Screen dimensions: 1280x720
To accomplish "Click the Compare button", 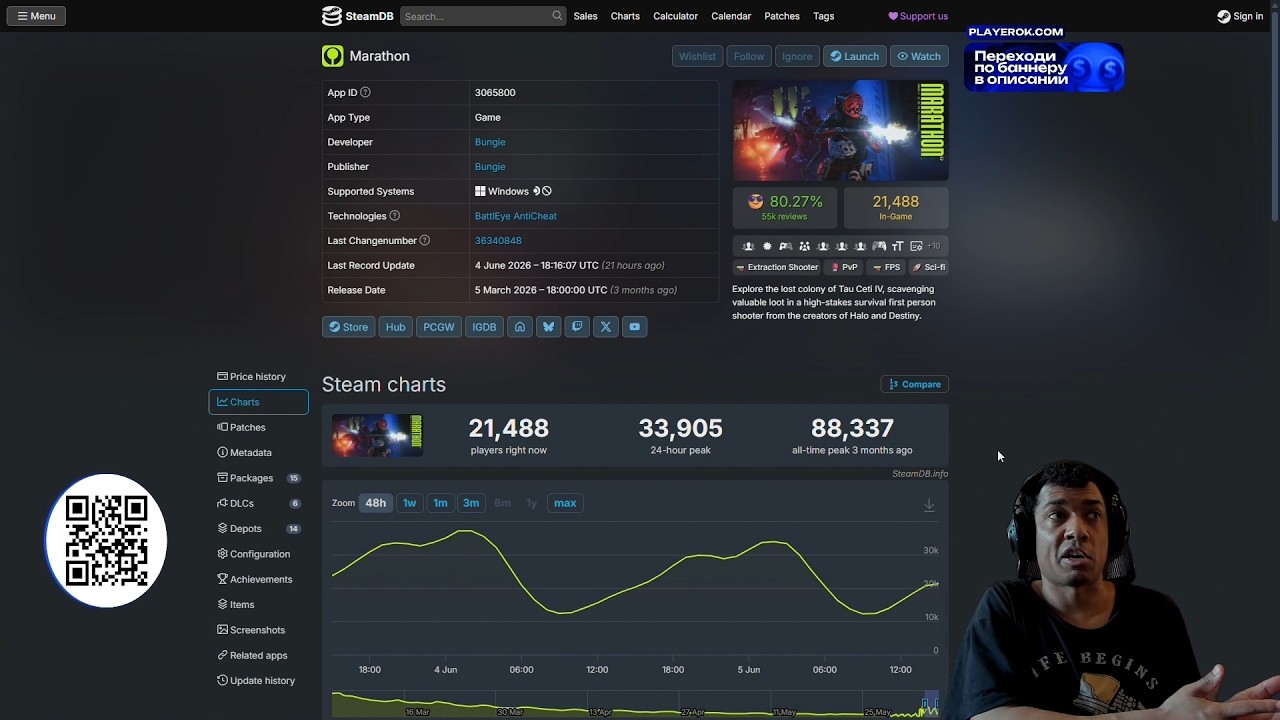I will [x=914, y=384].
